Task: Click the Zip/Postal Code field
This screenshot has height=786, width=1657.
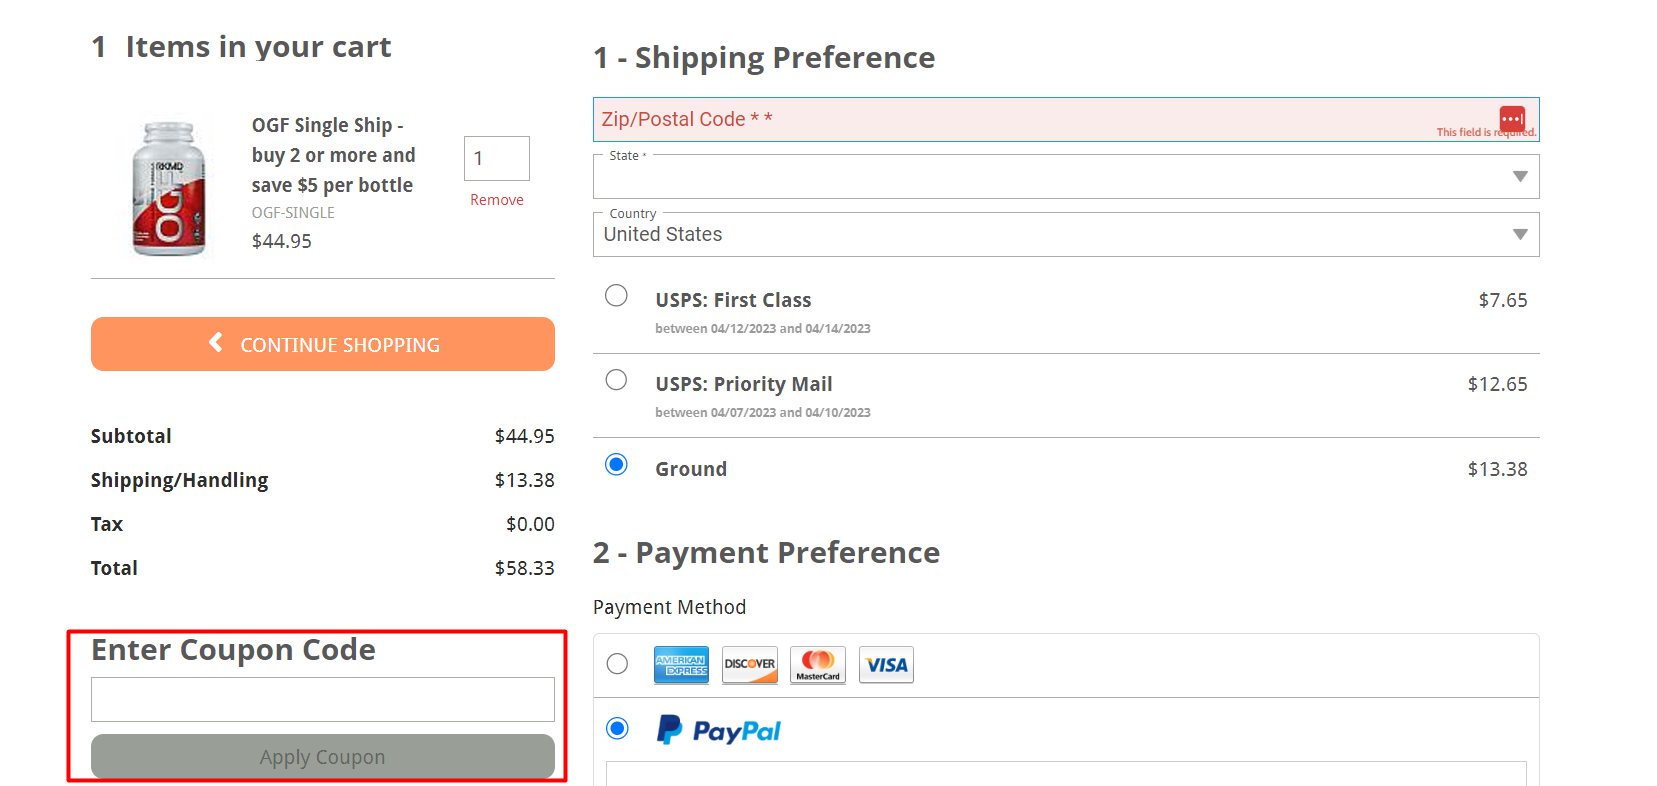Action: pos(1066,119)
